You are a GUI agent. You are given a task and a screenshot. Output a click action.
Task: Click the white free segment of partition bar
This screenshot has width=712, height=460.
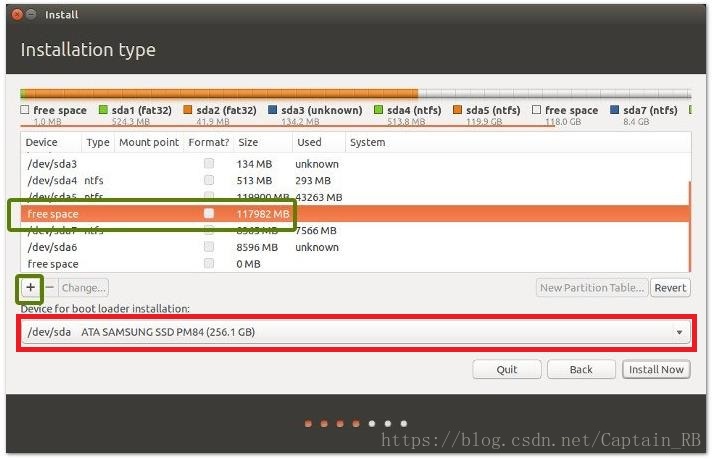[x=554, y=94]
